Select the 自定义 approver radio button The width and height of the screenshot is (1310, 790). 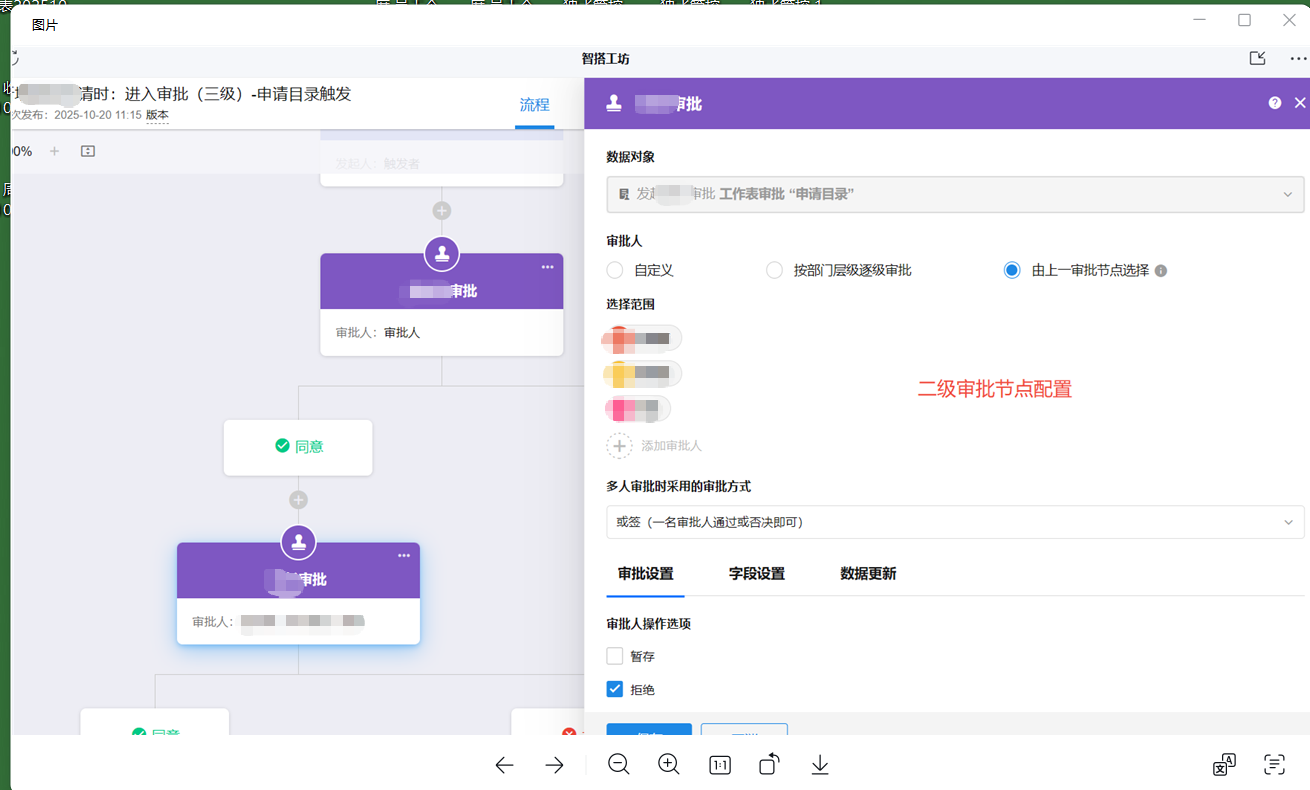[615, 270]
